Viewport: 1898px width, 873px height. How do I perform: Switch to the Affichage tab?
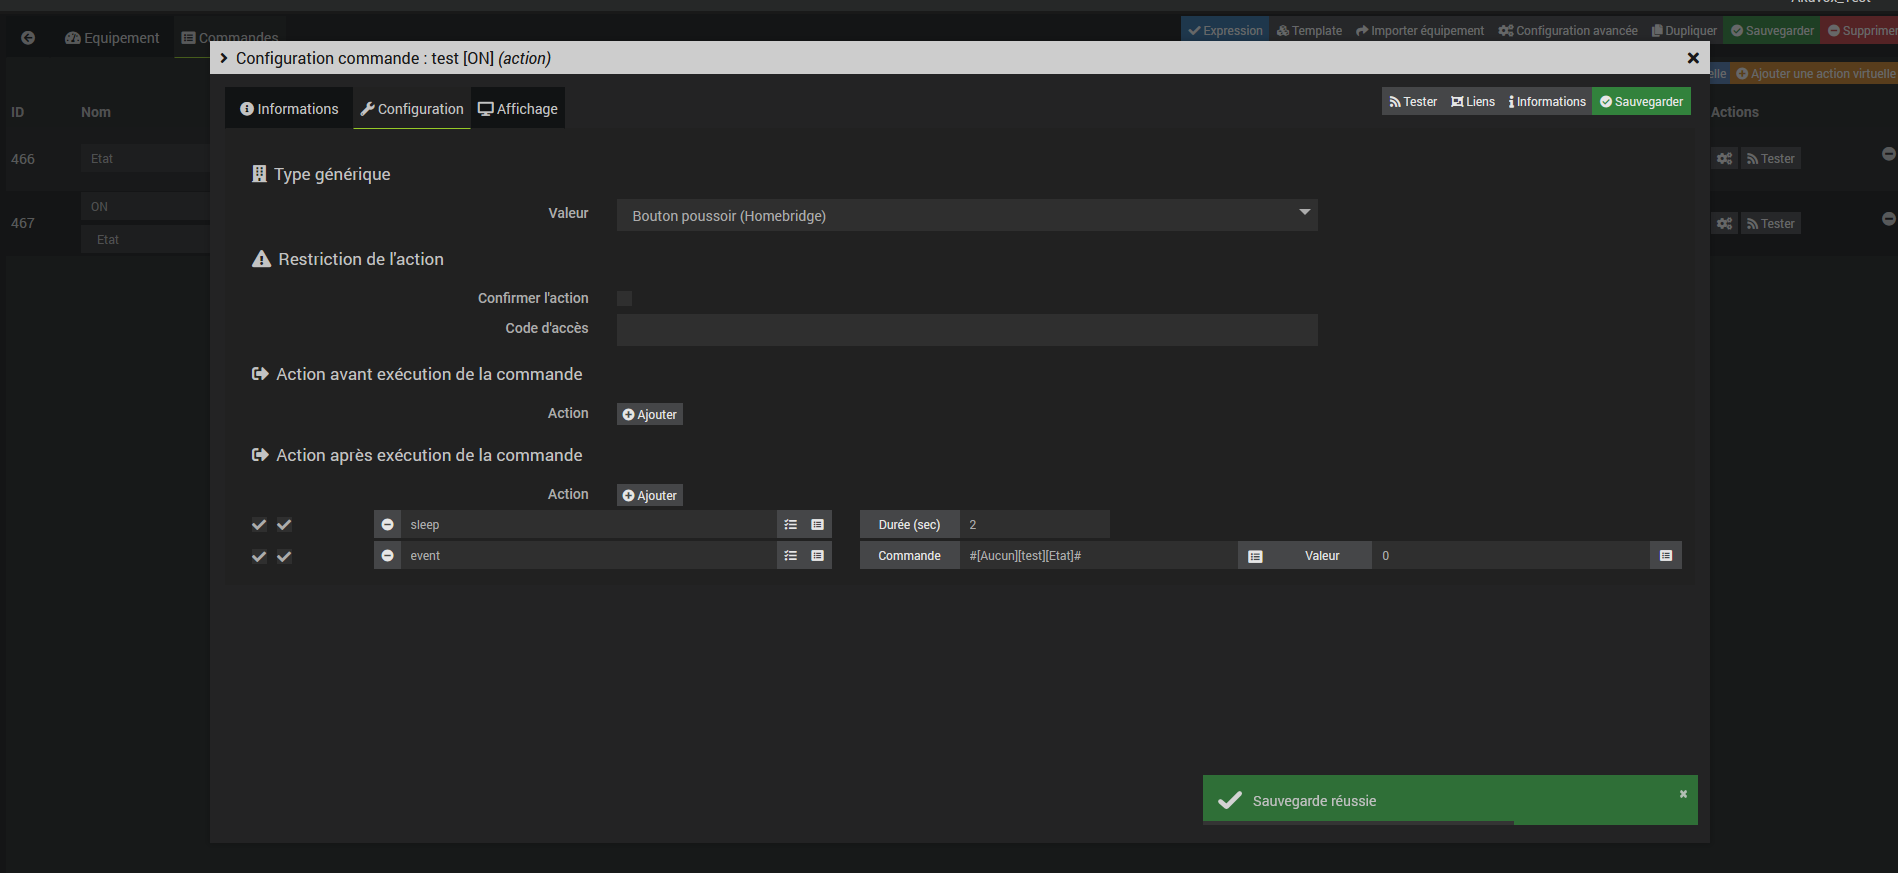pos(518,109)
